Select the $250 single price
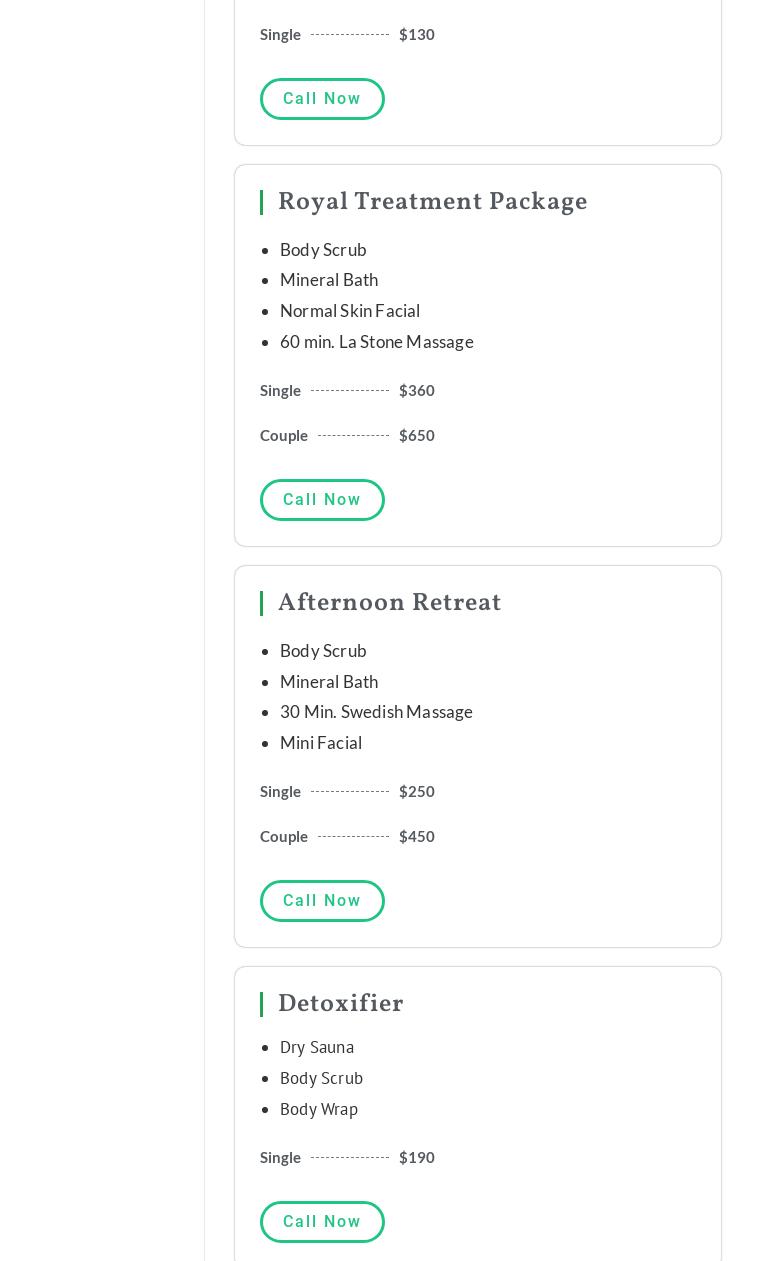This screenshot has height=1261, width=770. click(416, 792)
